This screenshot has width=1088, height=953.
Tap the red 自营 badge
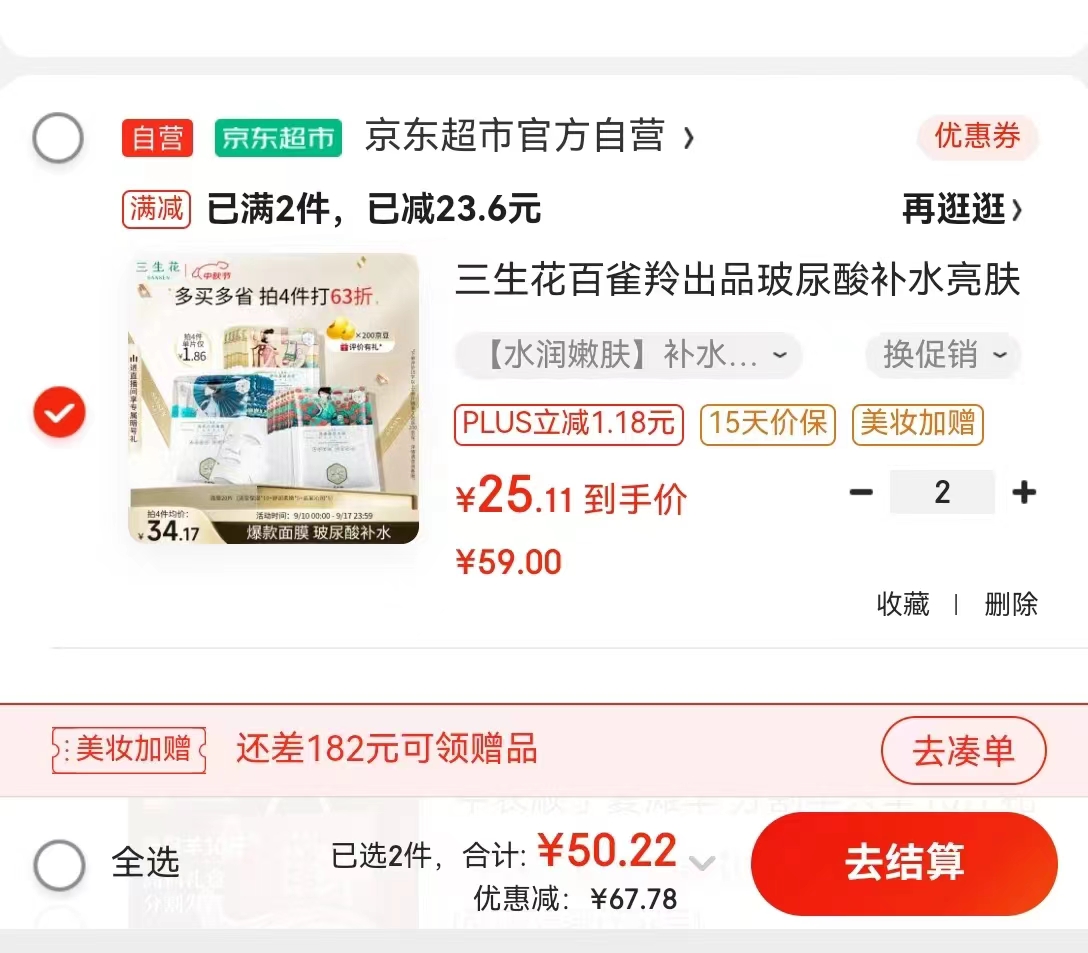[158, 137]
